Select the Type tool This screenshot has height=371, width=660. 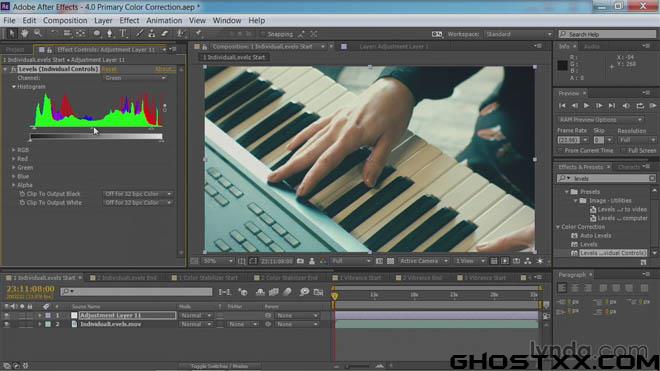click(x=123, y=33)
